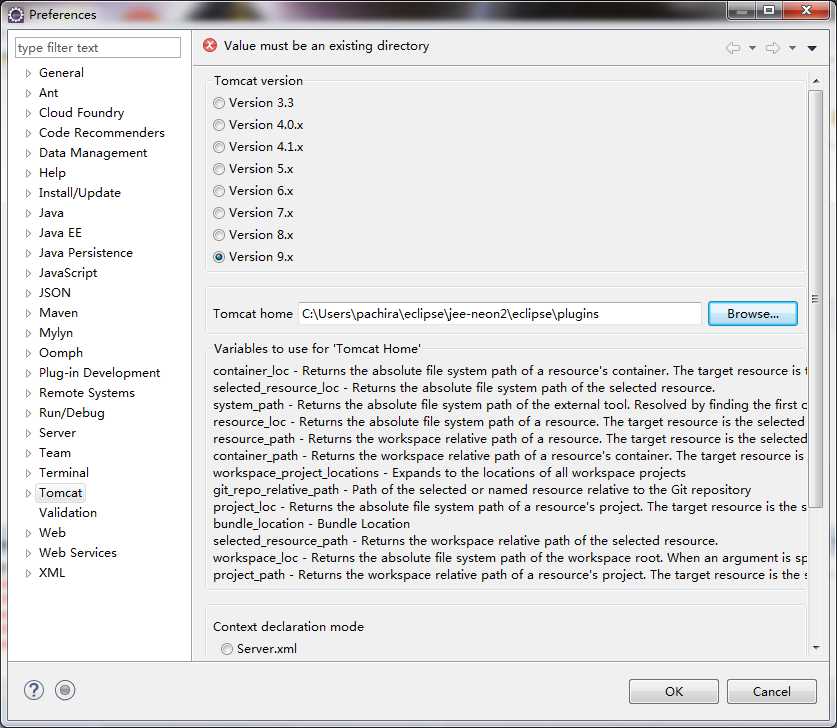
Task: Open Install/Update preferences
Action: tap(80, 193)
